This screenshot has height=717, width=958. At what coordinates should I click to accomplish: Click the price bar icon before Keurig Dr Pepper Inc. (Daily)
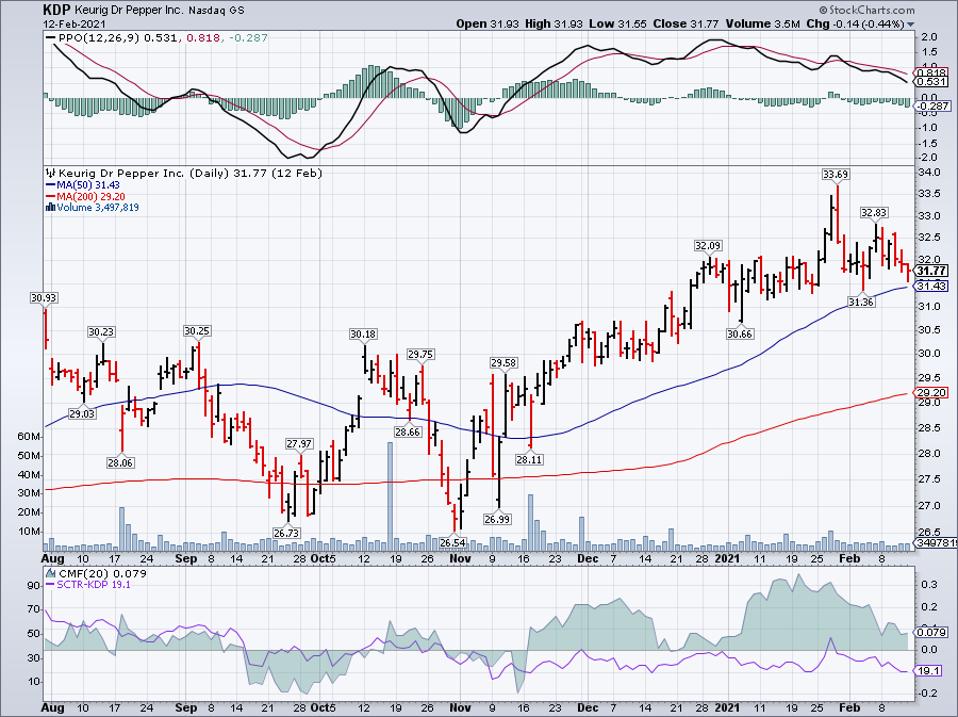click(x=51, y=173)
